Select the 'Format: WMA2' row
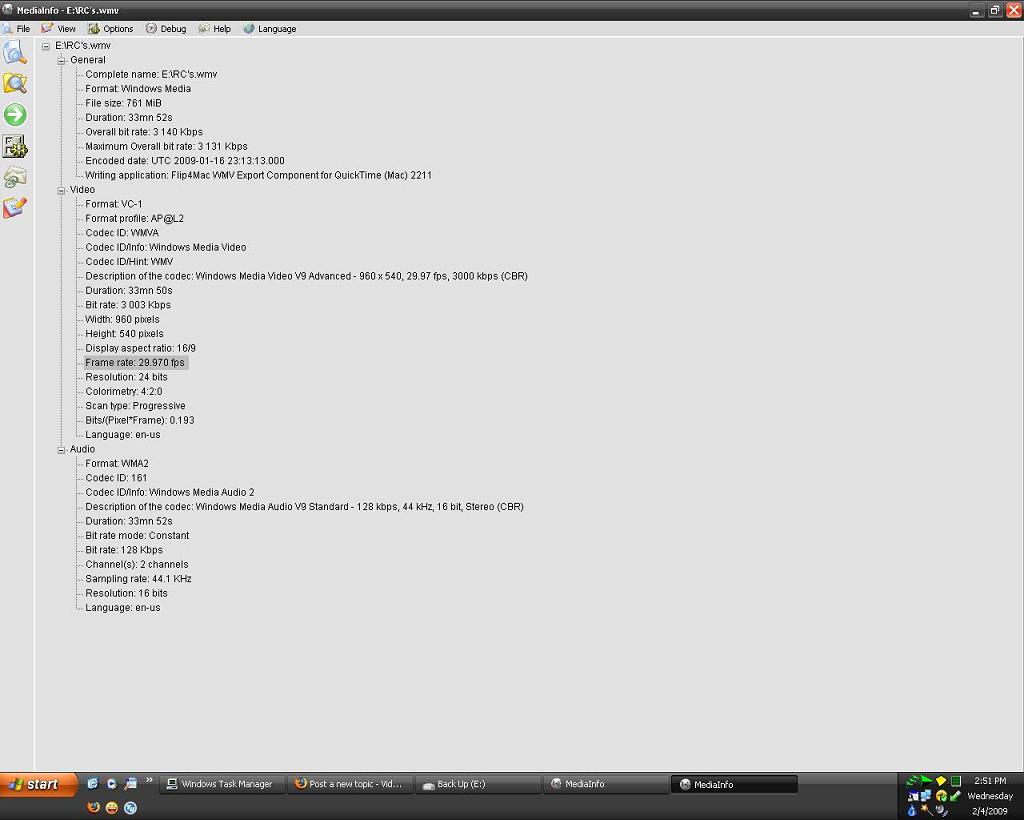The image size is (1024, 820). click(117, 464)
